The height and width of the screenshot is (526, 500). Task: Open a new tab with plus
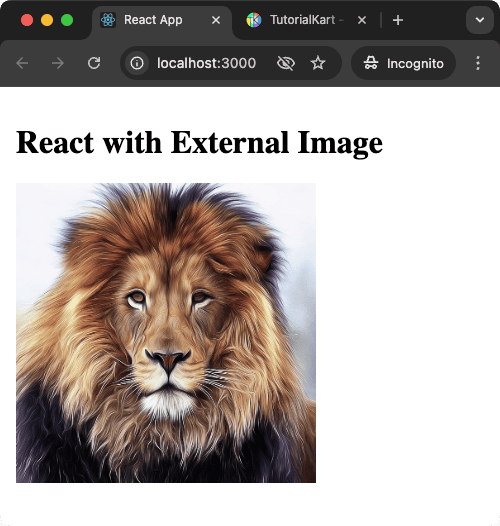coord(398,20)
